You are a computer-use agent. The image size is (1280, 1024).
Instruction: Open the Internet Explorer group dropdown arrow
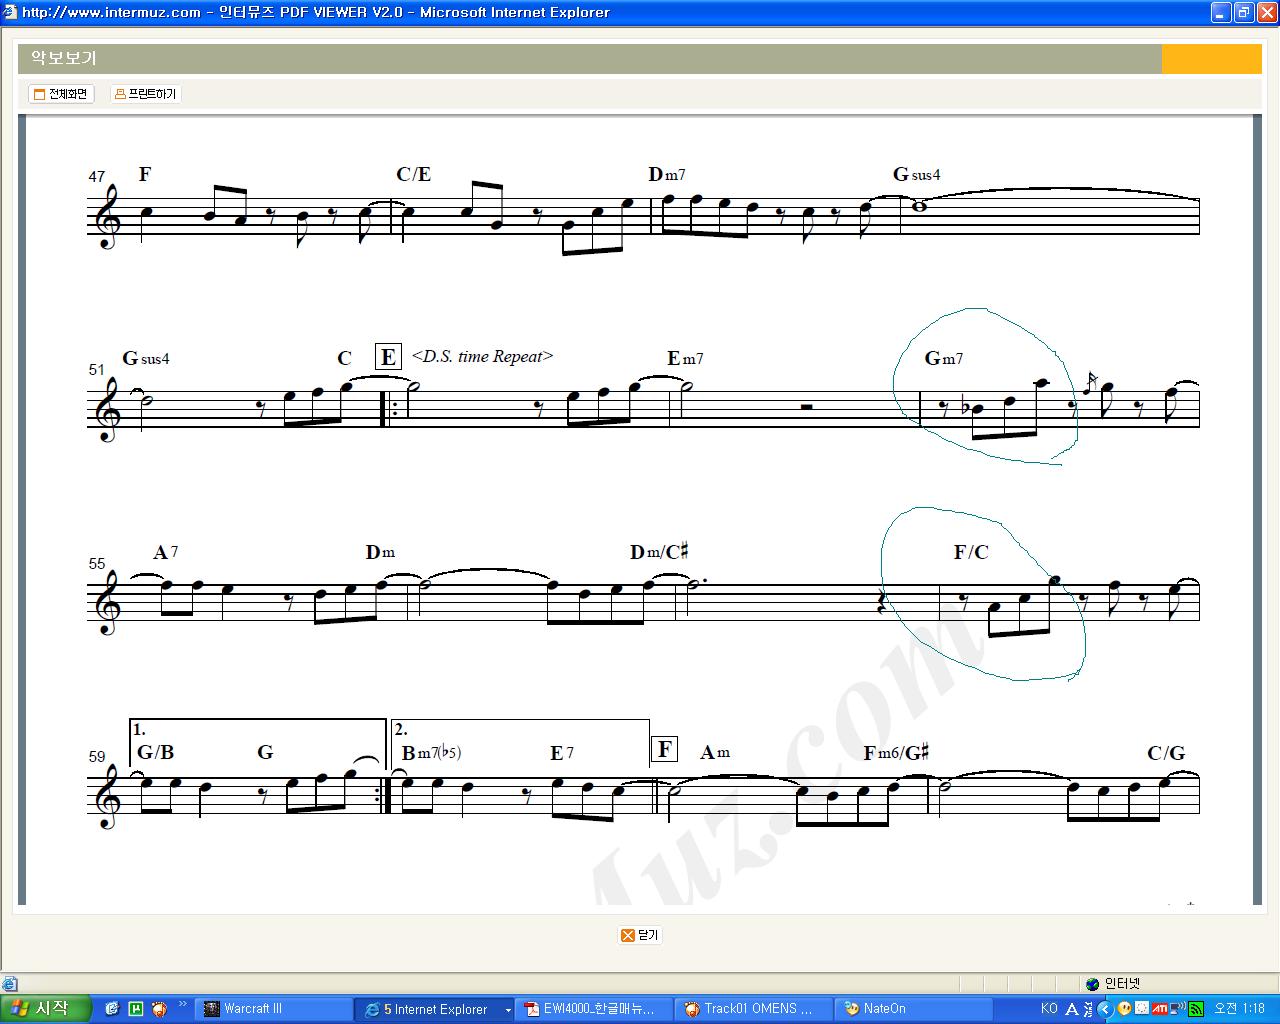point(507,1010)
